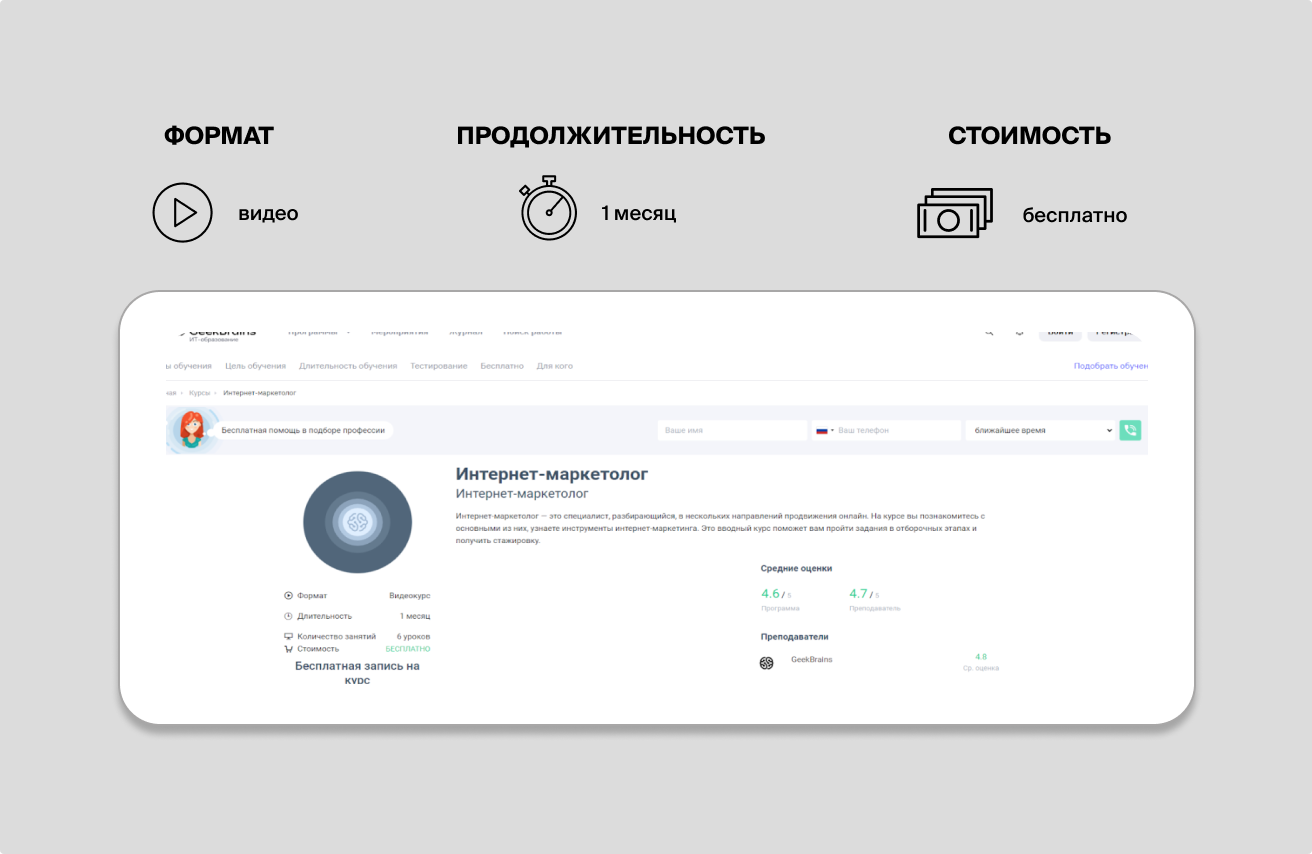Viewport: 1312px width, 854px height.
Task: Click Бесплатная помощь в подборе профессии
Action: tap(303, 430)
